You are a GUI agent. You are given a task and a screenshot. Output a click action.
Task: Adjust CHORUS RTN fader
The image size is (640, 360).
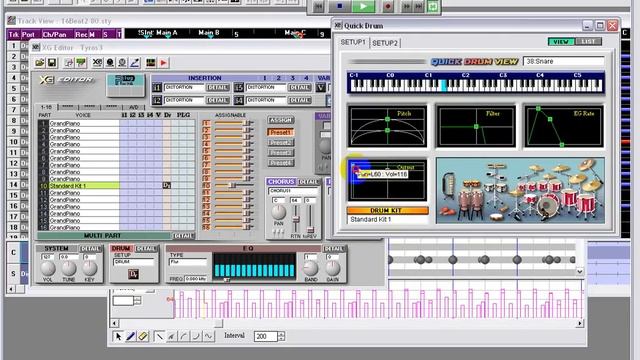[296, 219]
